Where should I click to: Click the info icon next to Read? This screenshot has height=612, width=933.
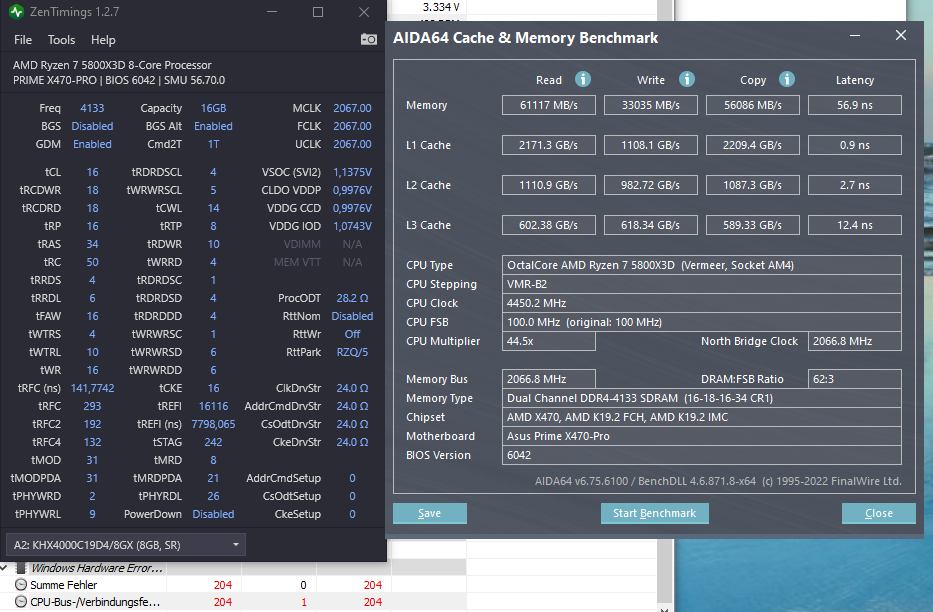pyautogui.click(x=583, y=79)
